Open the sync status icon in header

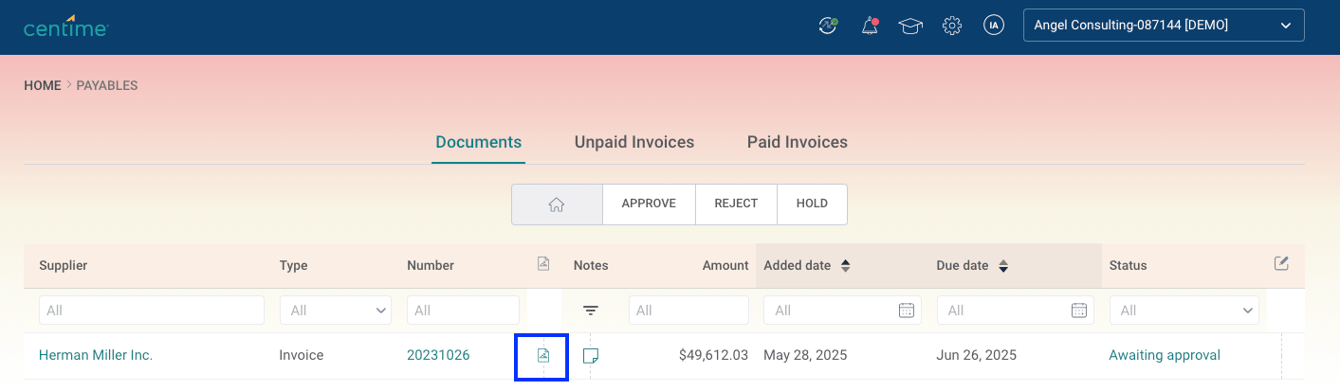(x=827, y=25)
